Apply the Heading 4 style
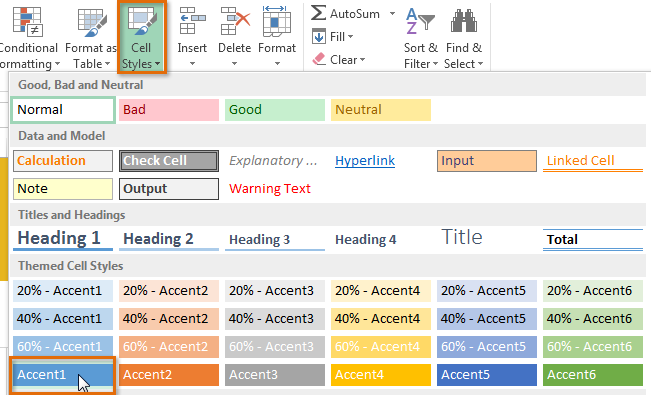651x395 pixels. pyautogui.click(x=381, y=239)
